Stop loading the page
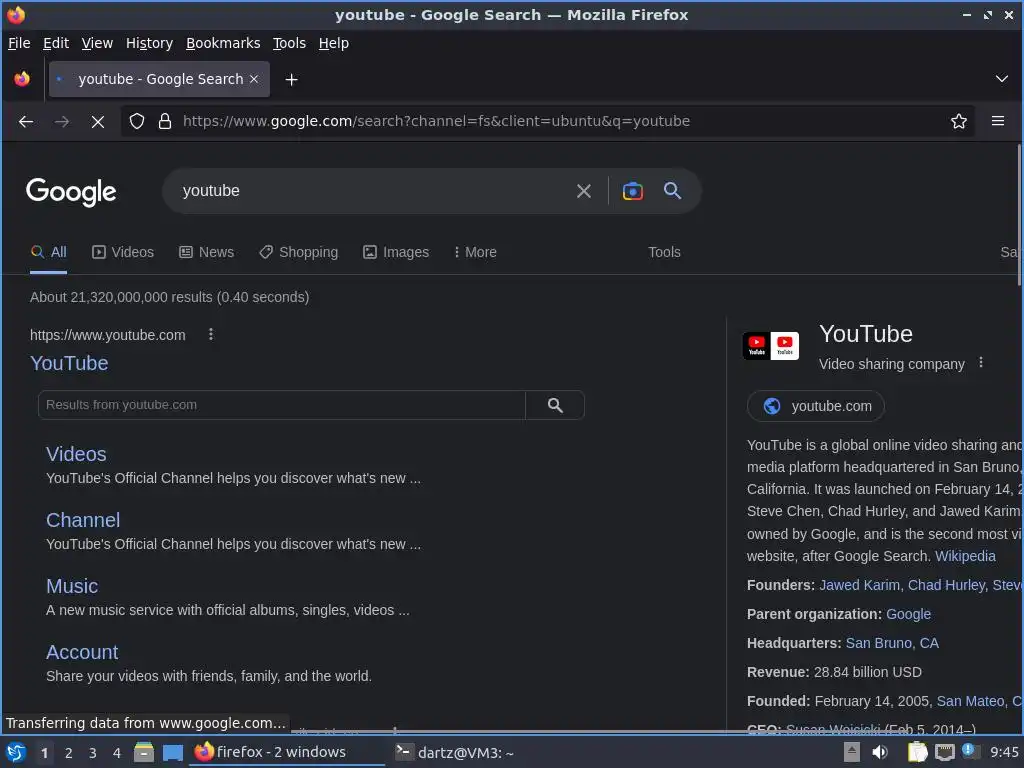The image size is (1024, 768). pos(98,121)
